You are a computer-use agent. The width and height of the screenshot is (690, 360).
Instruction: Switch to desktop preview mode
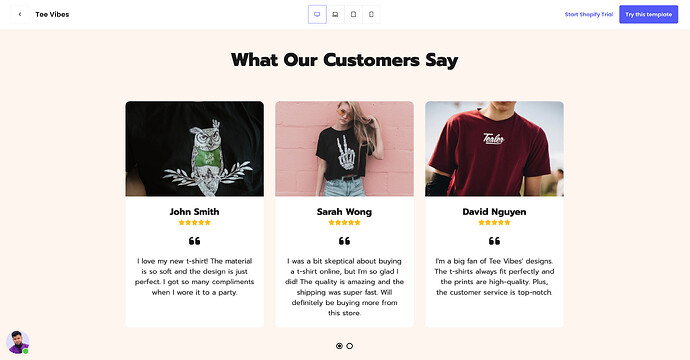tap(317, 15)
